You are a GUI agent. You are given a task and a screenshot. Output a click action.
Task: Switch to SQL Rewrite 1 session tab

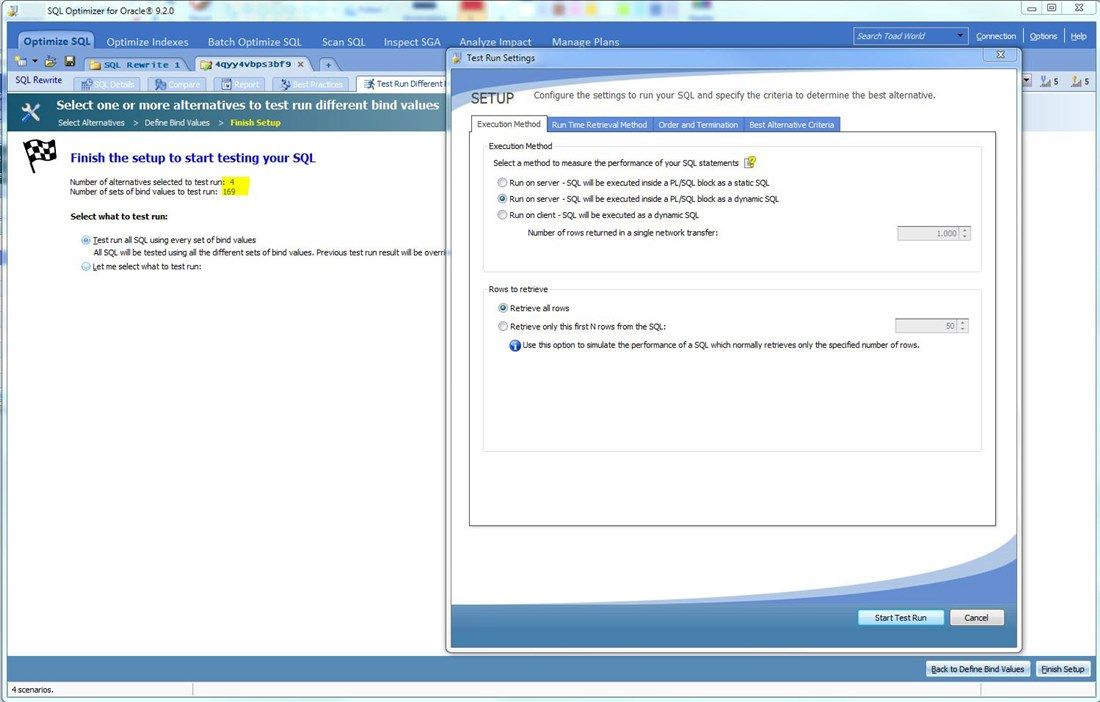(136, 65)
